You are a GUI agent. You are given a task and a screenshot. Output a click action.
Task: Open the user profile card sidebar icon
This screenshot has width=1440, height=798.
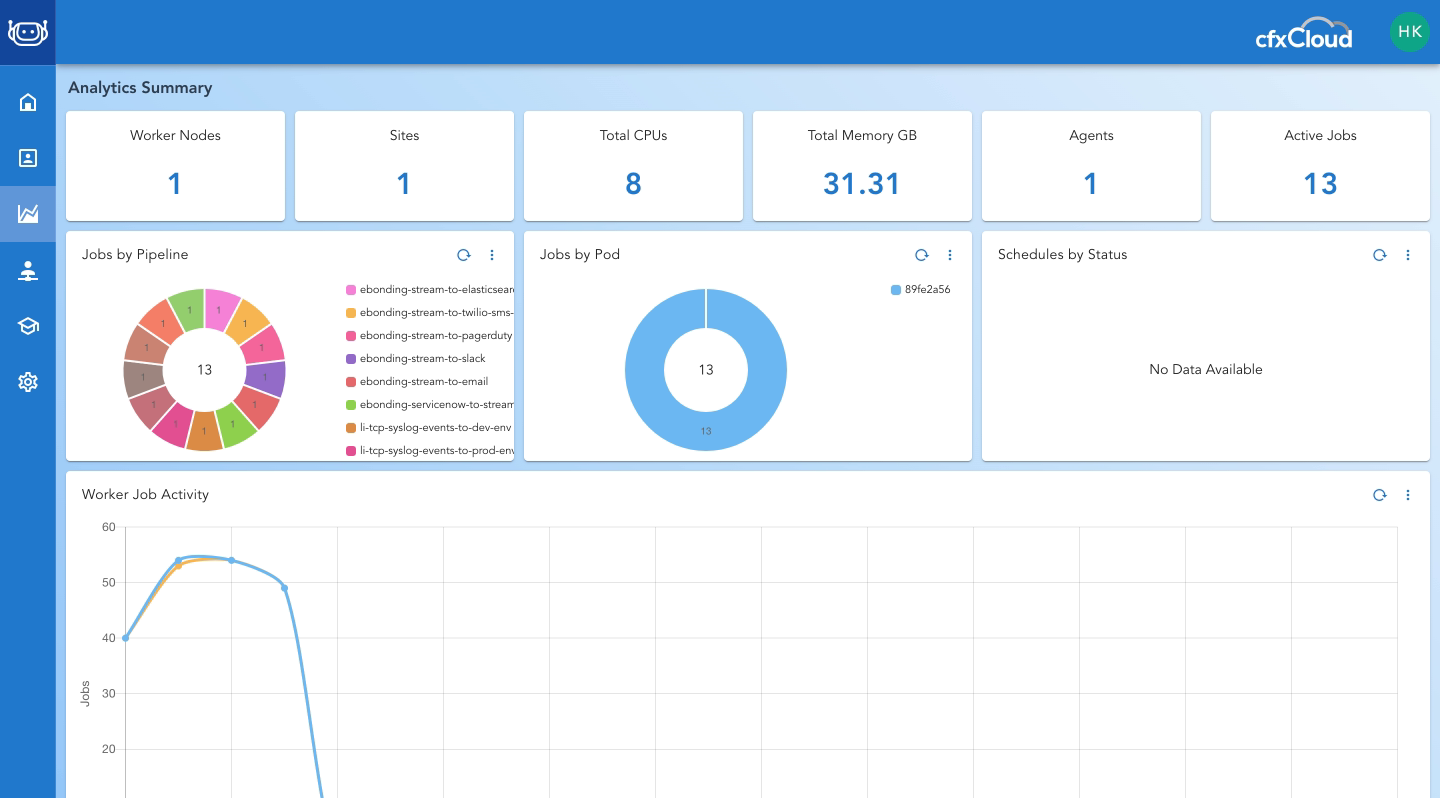(28, 158)
